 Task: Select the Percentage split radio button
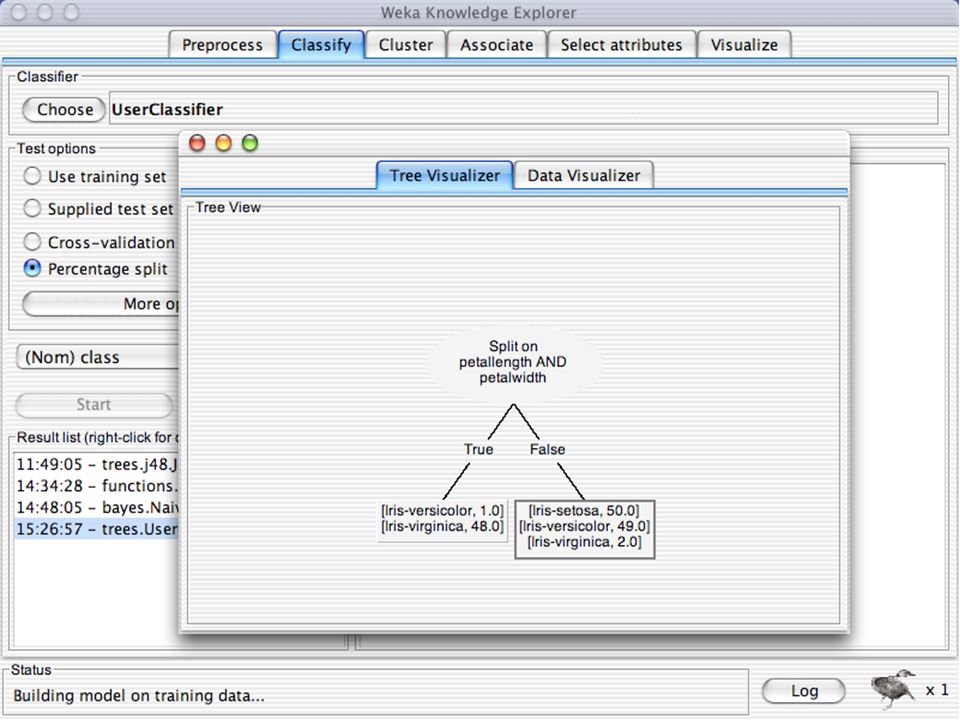pos(32,268)
